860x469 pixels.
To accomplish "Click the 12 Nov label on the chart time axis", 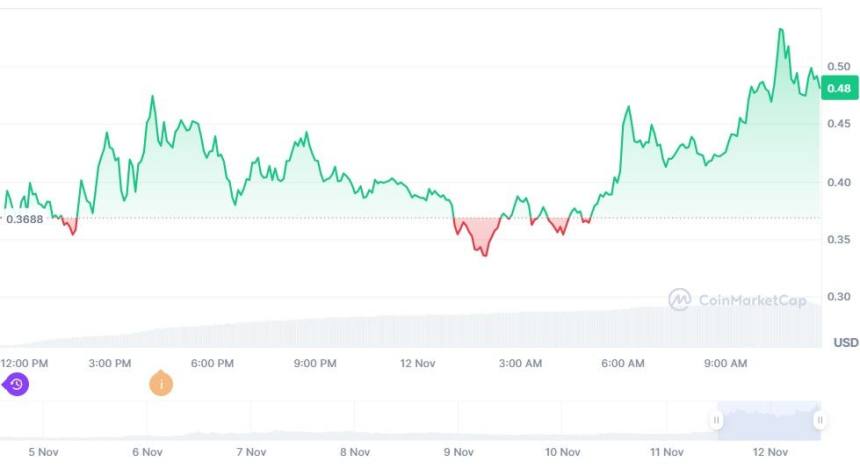I will (x=418, y=363).
